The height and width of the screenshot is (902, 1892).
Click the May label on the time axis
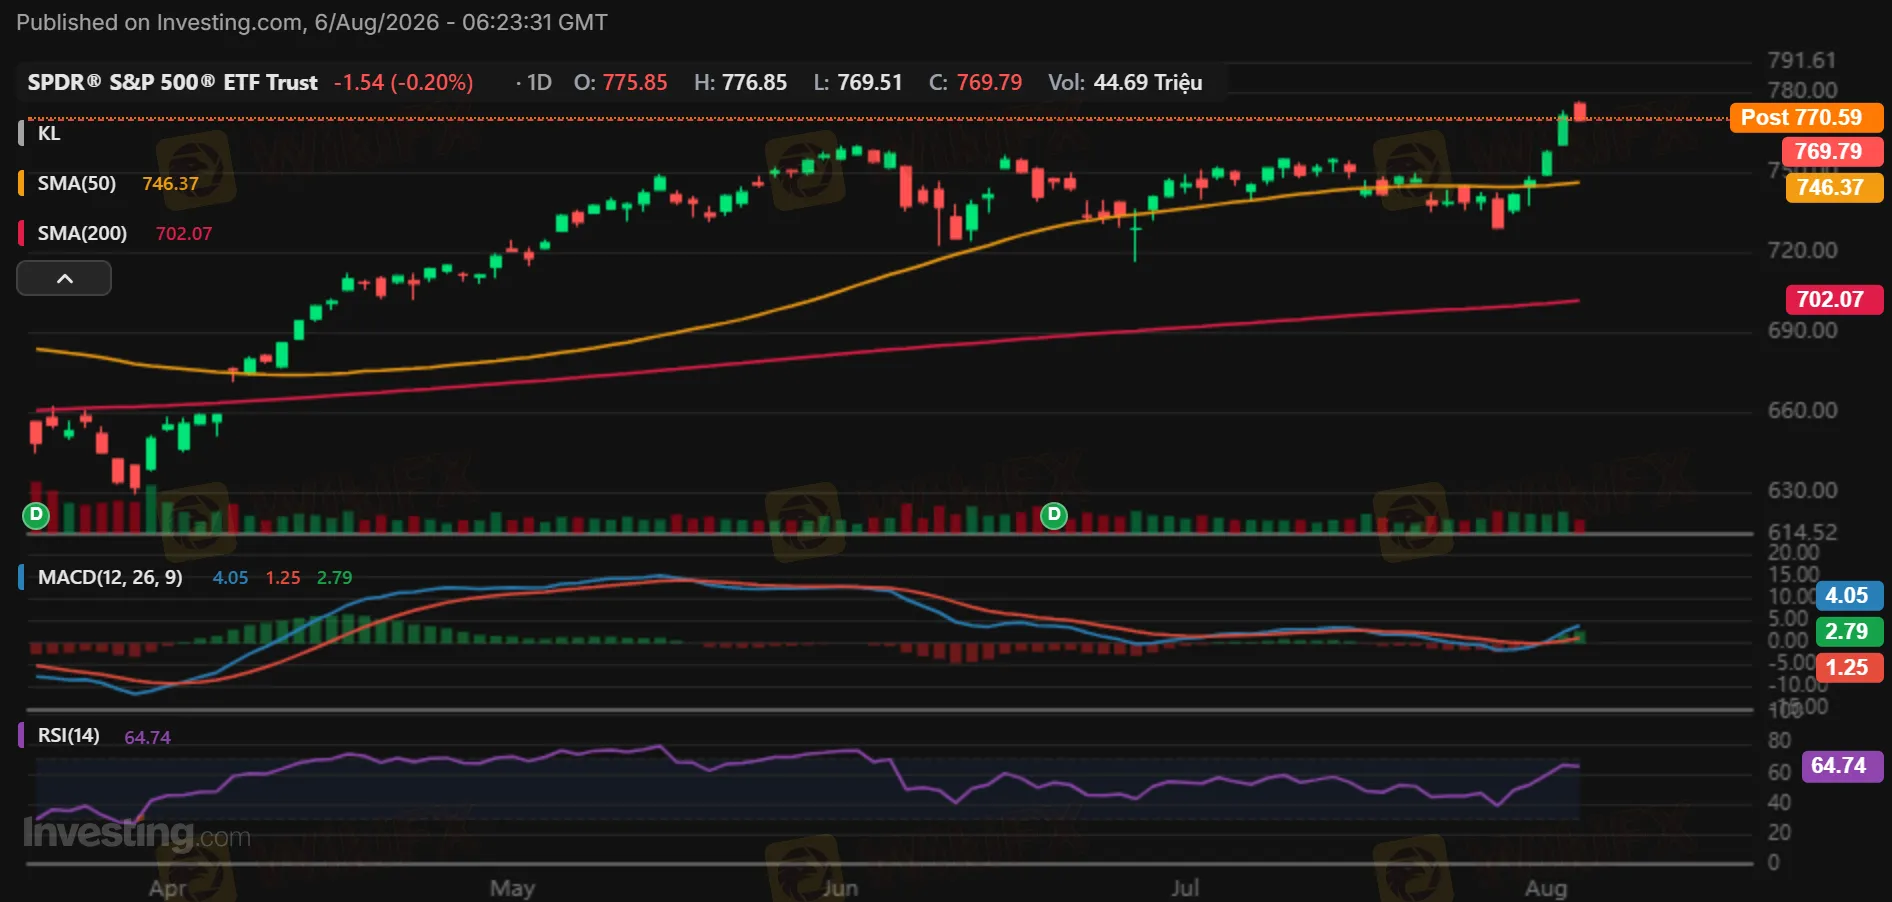point(512,888)
